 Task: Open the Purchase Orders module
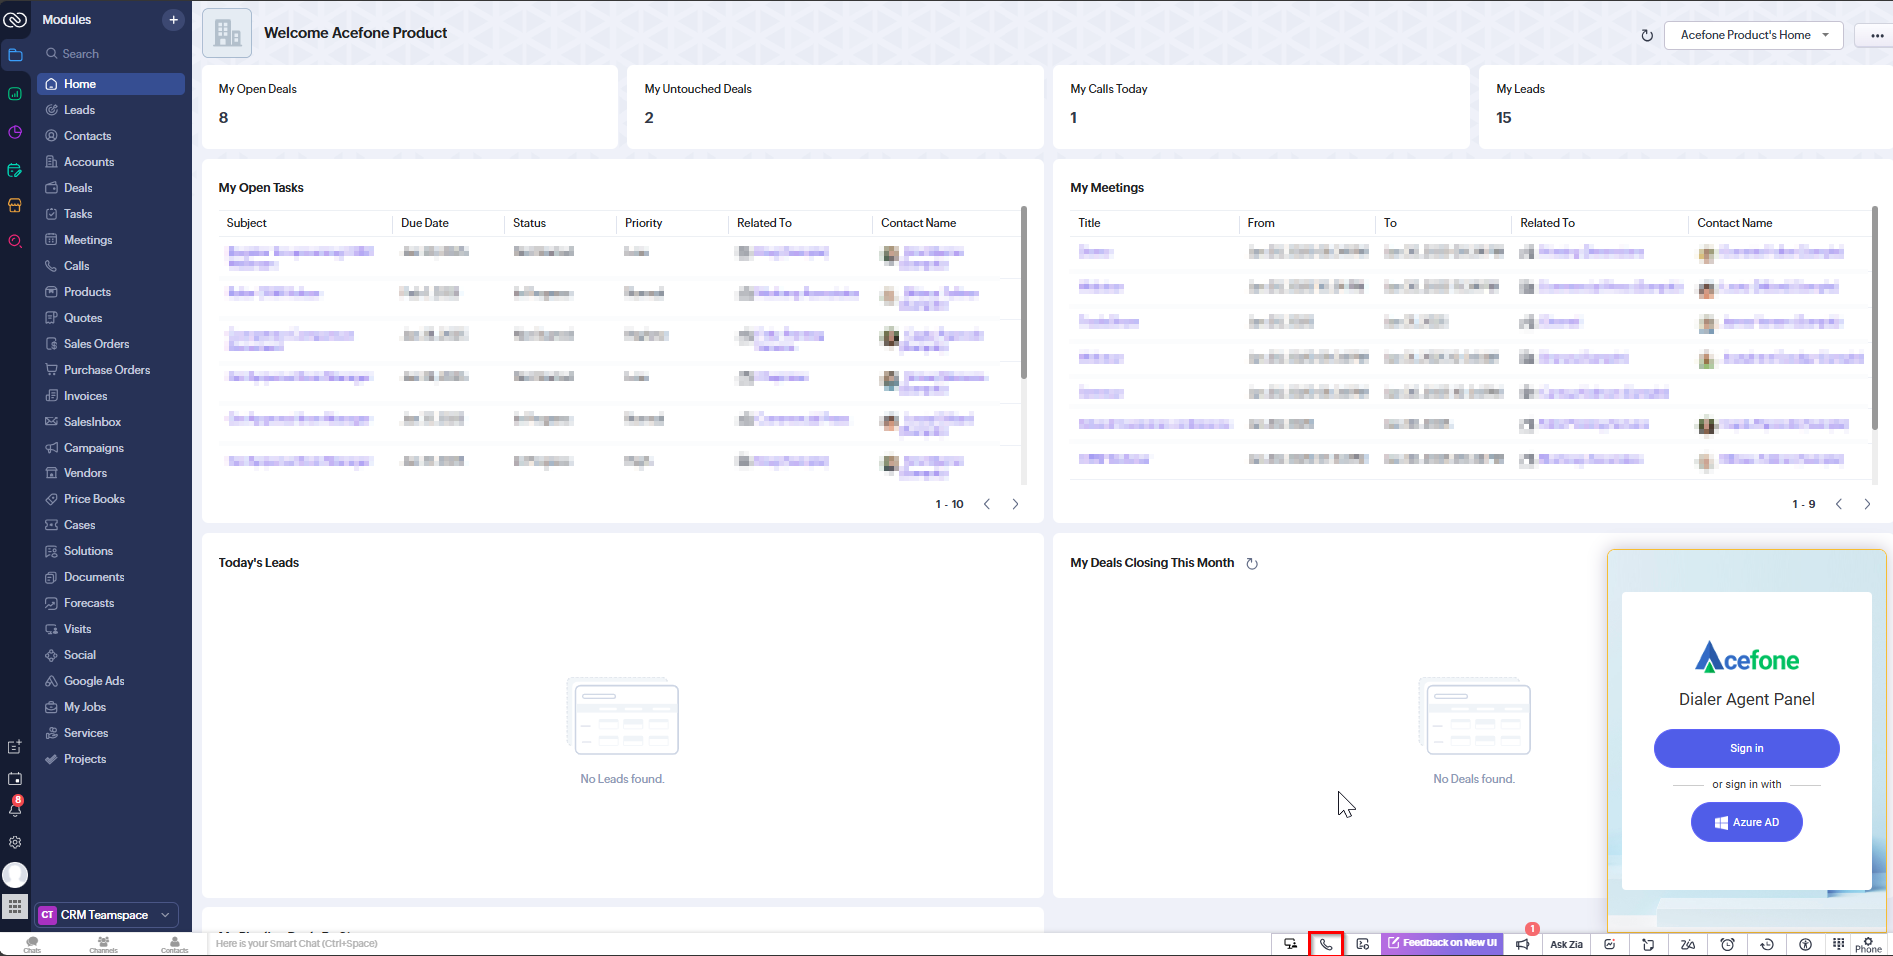click(x=111, y=370)
